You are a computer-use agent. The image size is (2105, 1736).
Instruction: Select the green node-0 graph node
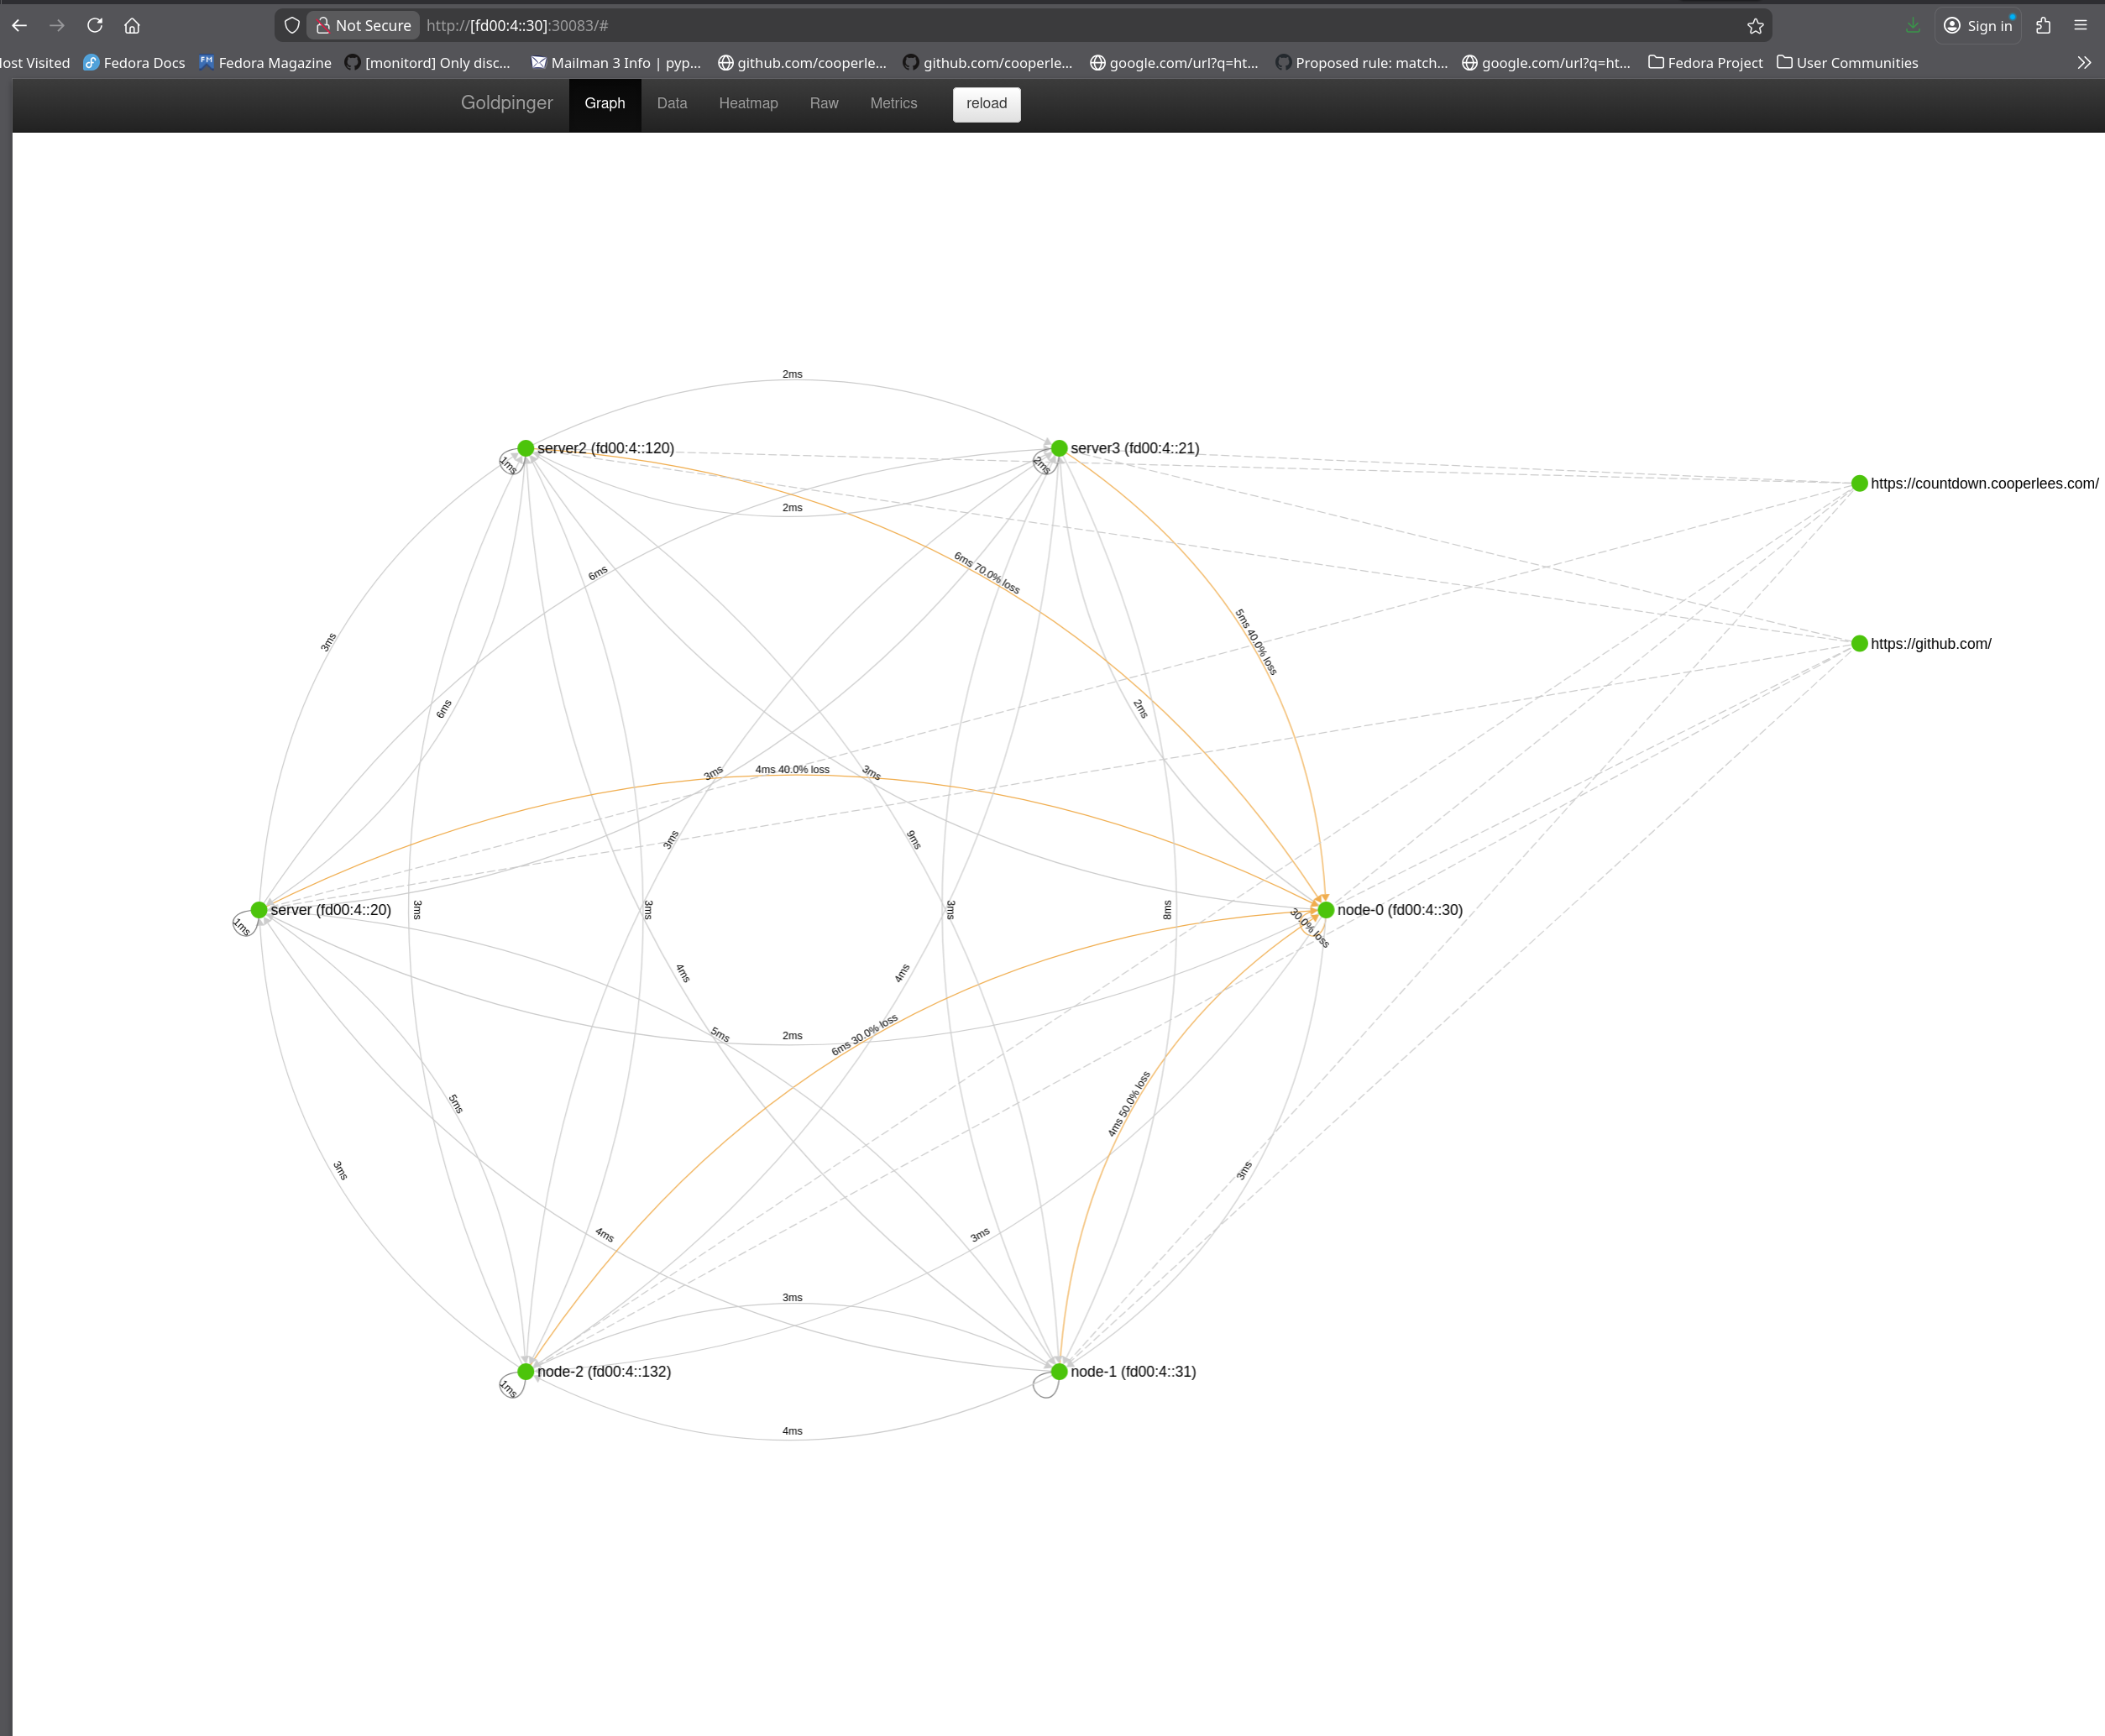(x=1324, y=909)
